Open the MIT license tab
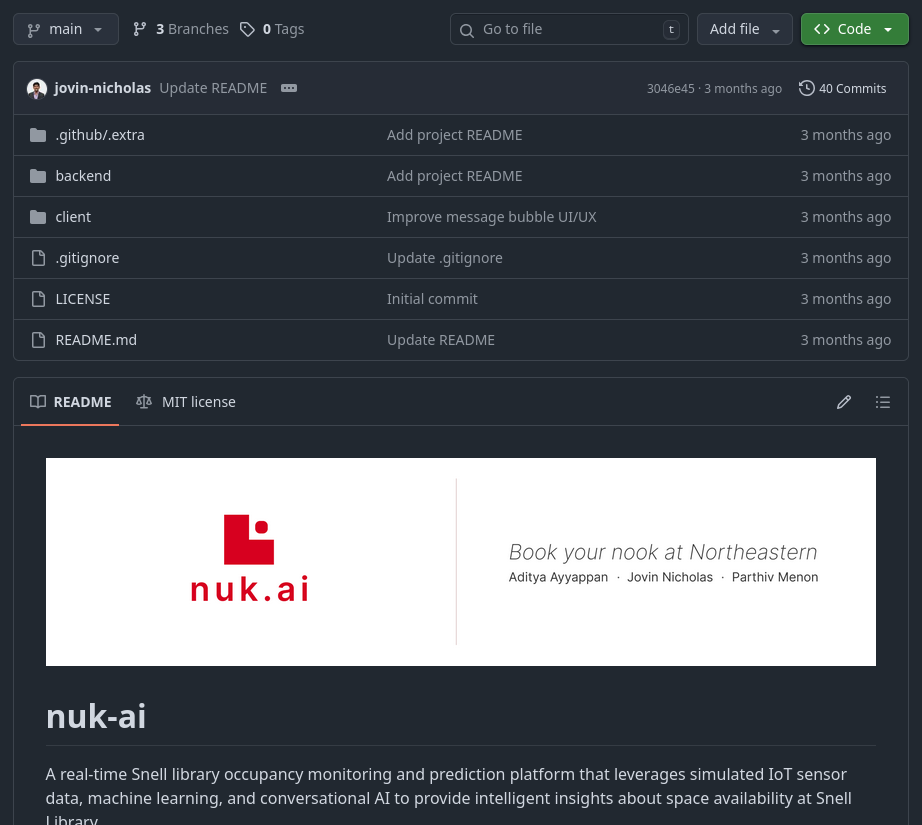Viewport: 922px width, 825px height. click(x=186, y=401)
